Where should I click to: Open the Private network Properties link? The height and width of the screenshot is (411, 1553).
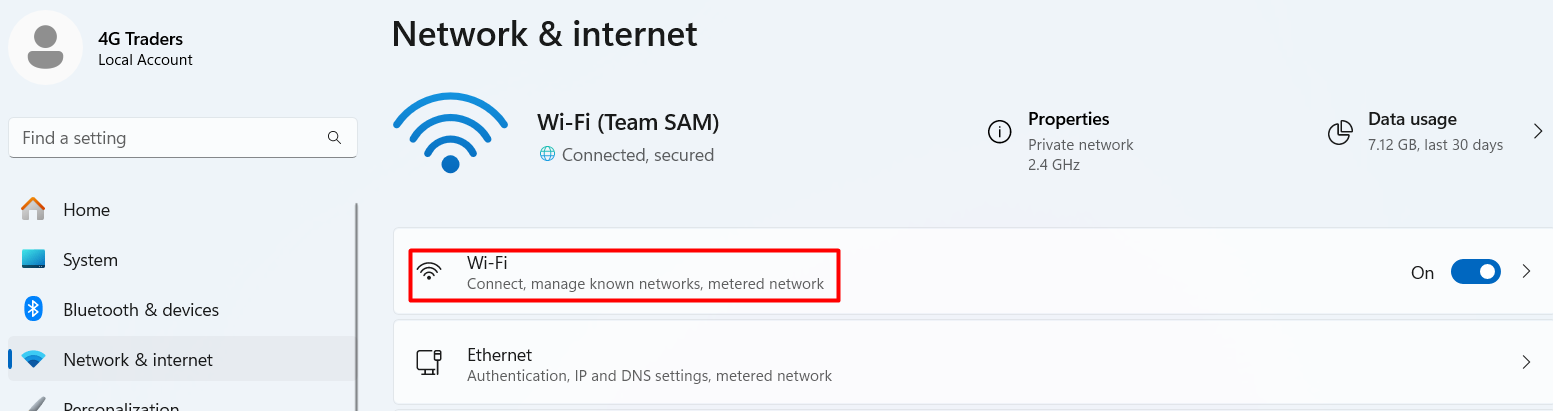tap(1080, 144)
